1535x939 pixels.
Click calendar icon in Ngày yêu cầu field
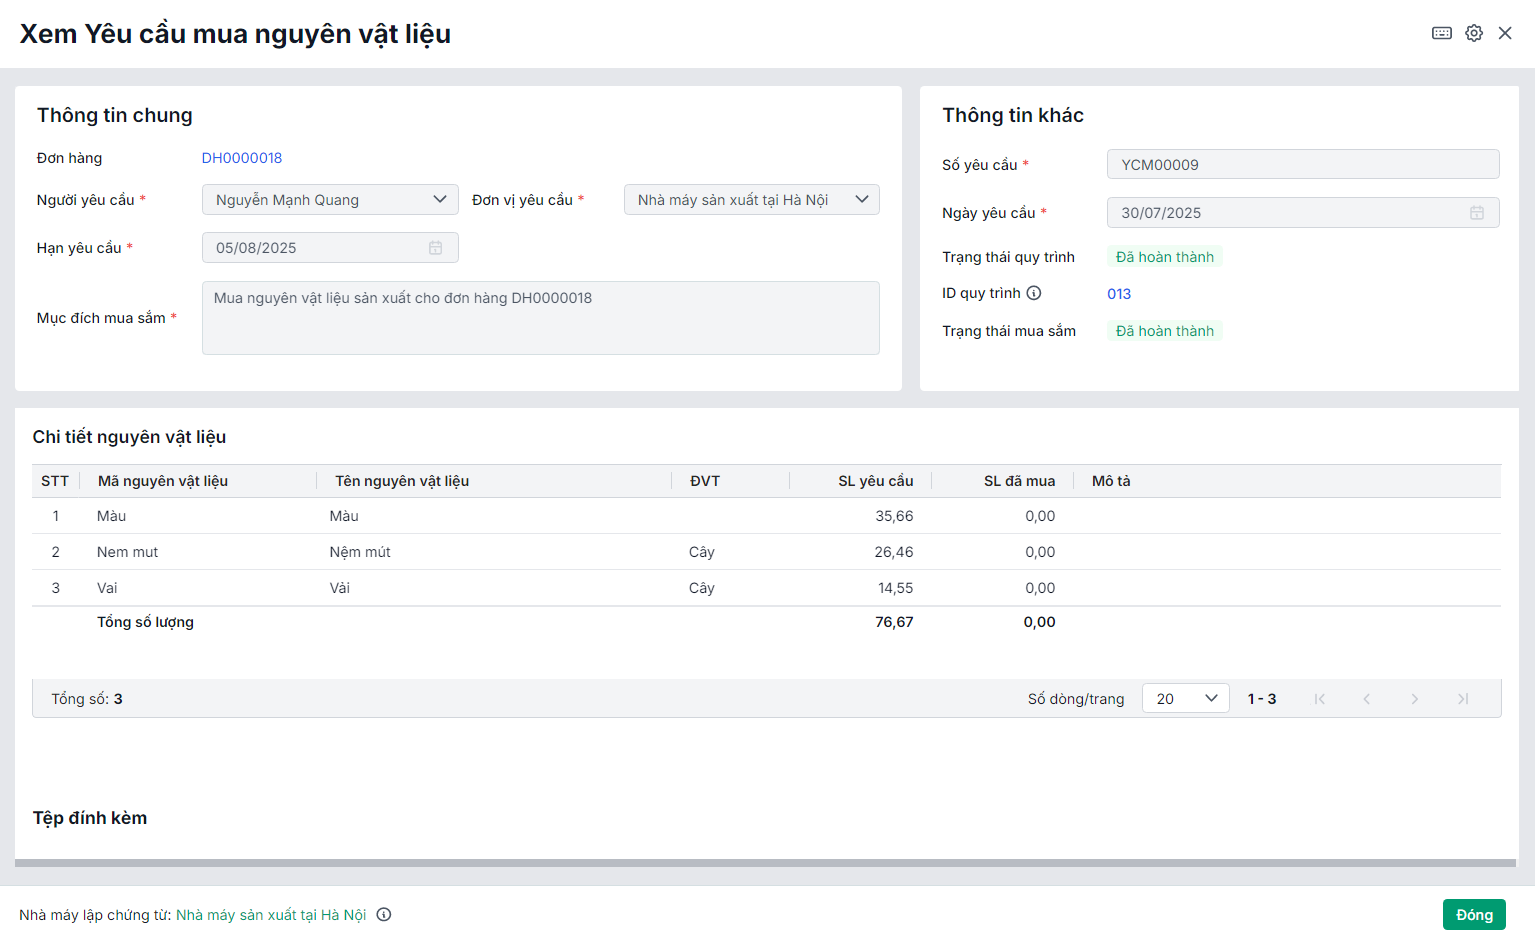[x=1477, y=213]
